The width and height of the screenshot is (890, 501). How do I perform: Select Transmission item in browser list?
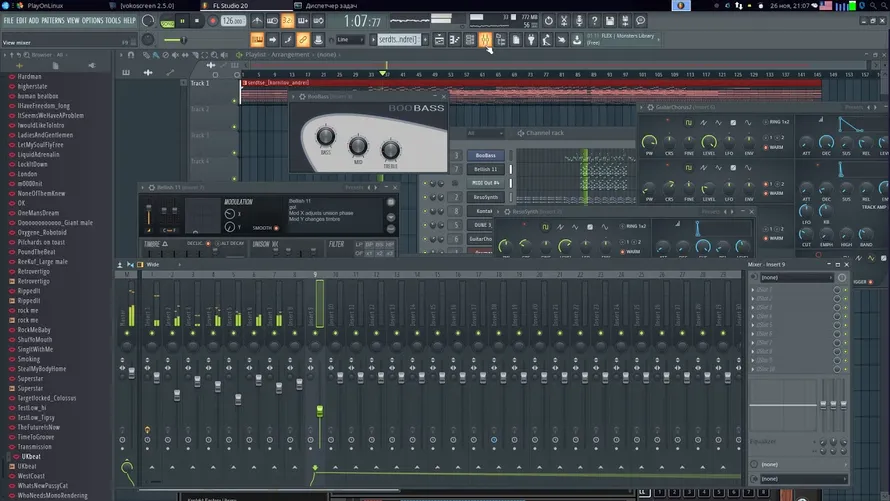point(35,447)
